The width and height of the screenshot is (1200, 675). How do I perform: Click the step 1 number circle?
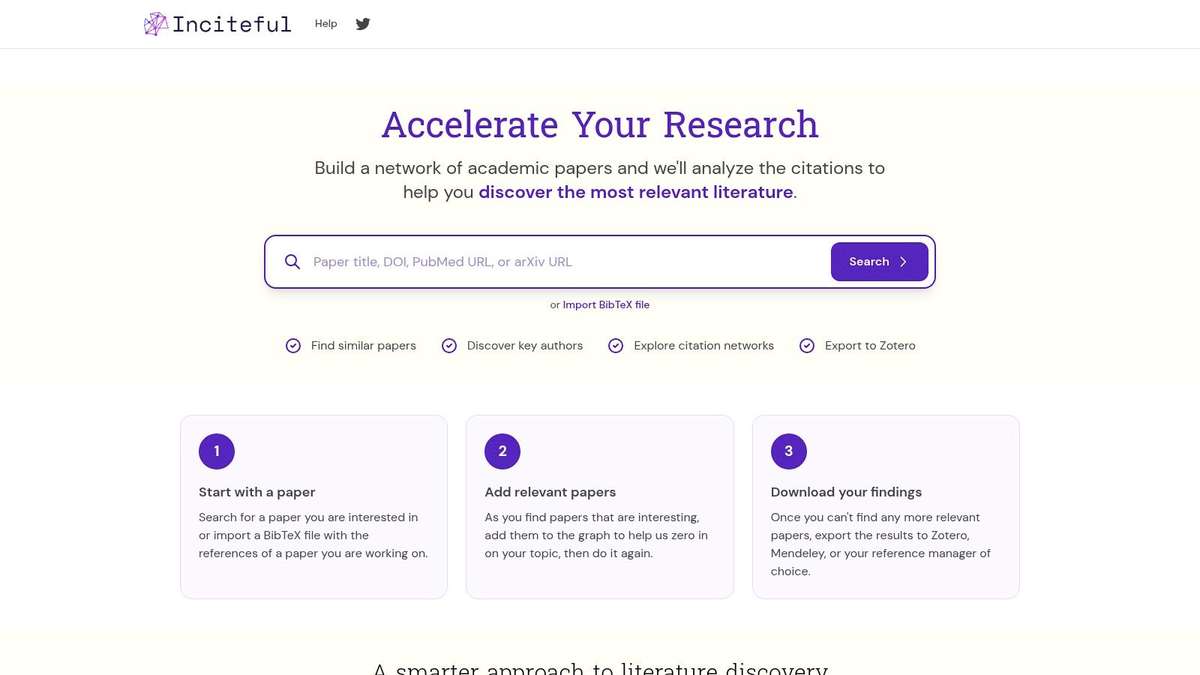click(x=216, y=451)
